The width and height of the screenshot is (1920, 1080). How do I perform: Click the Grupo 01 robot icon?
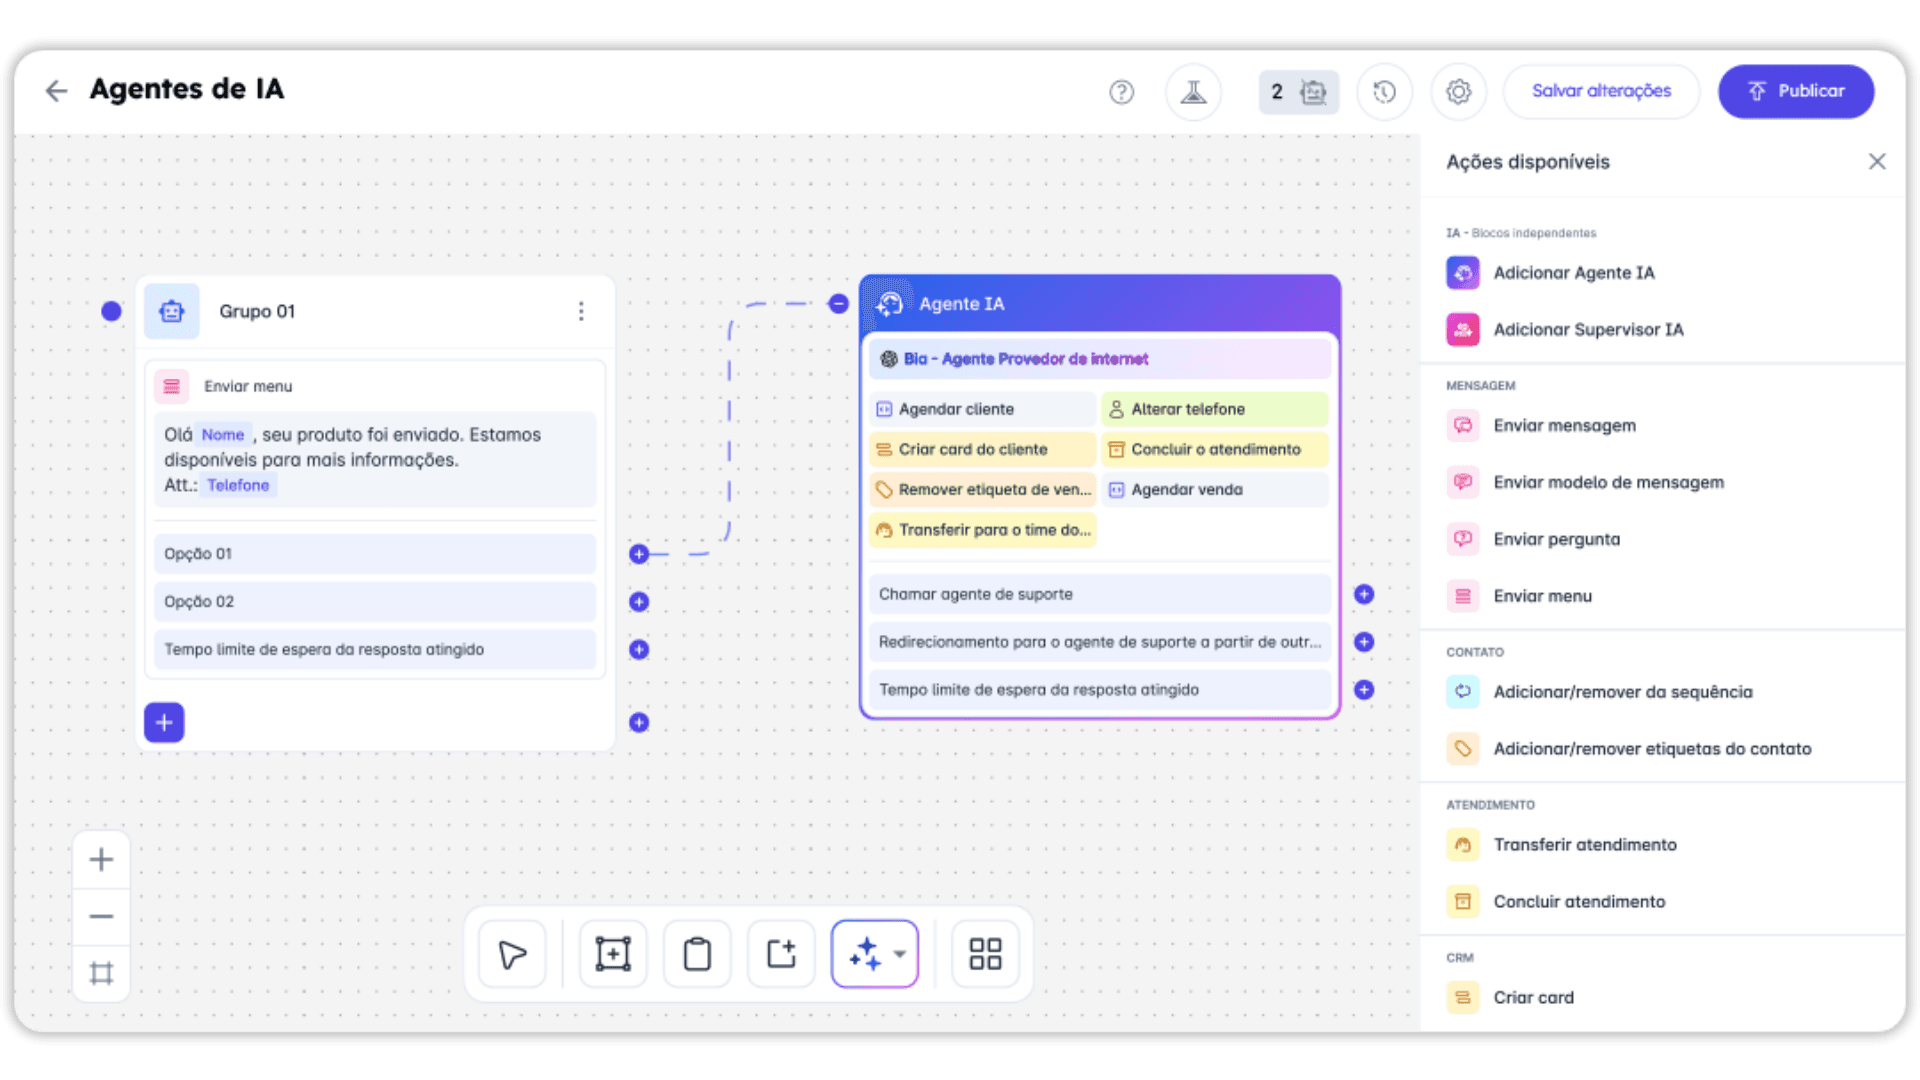coord(172,311)
